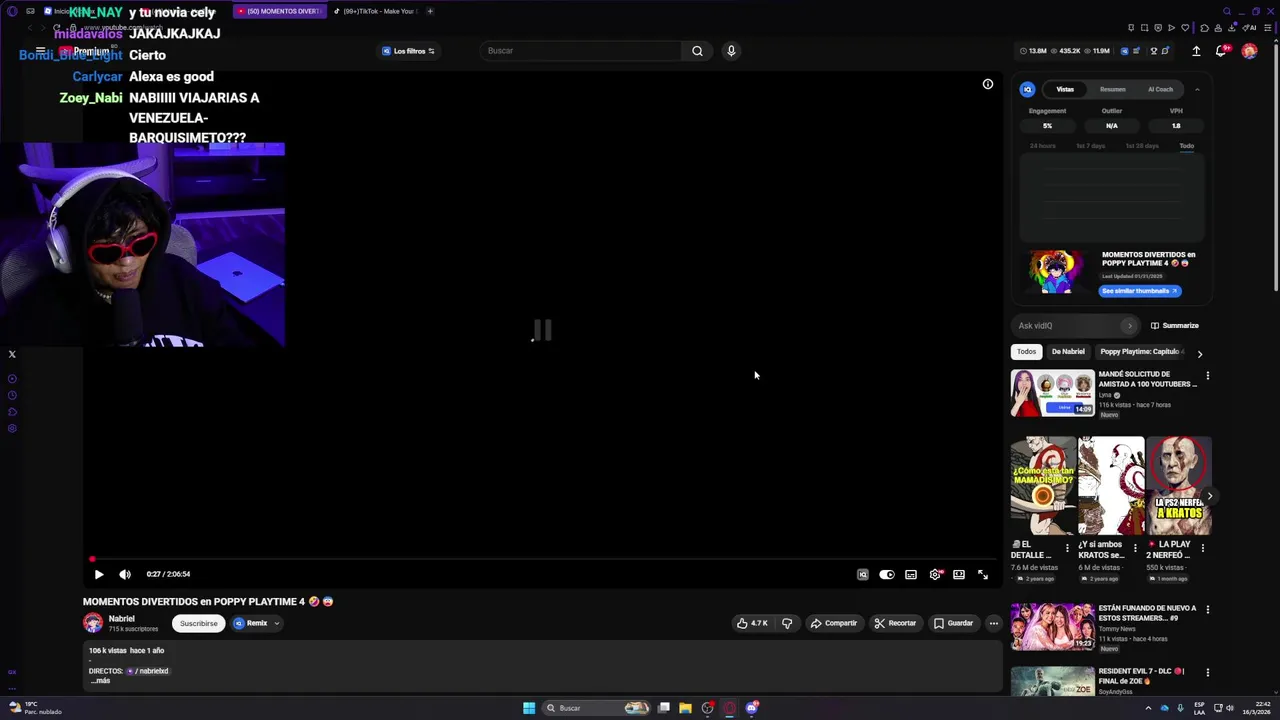The image size is (1280, 720).
Task: Show the next Shorts with the arrow
Action: [x=1209, y=496]
